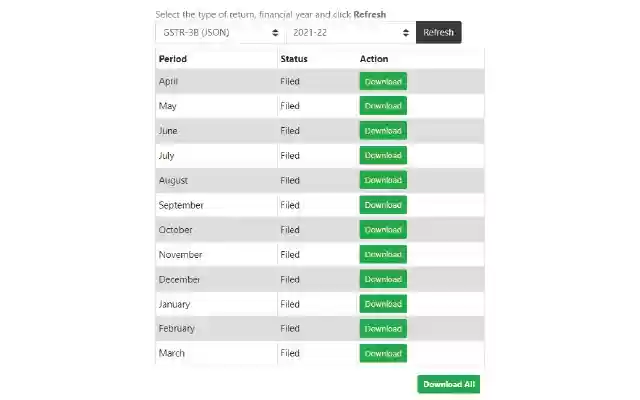Click Download for June
This screenshot has height=400, width=640.
pos(383,131)
